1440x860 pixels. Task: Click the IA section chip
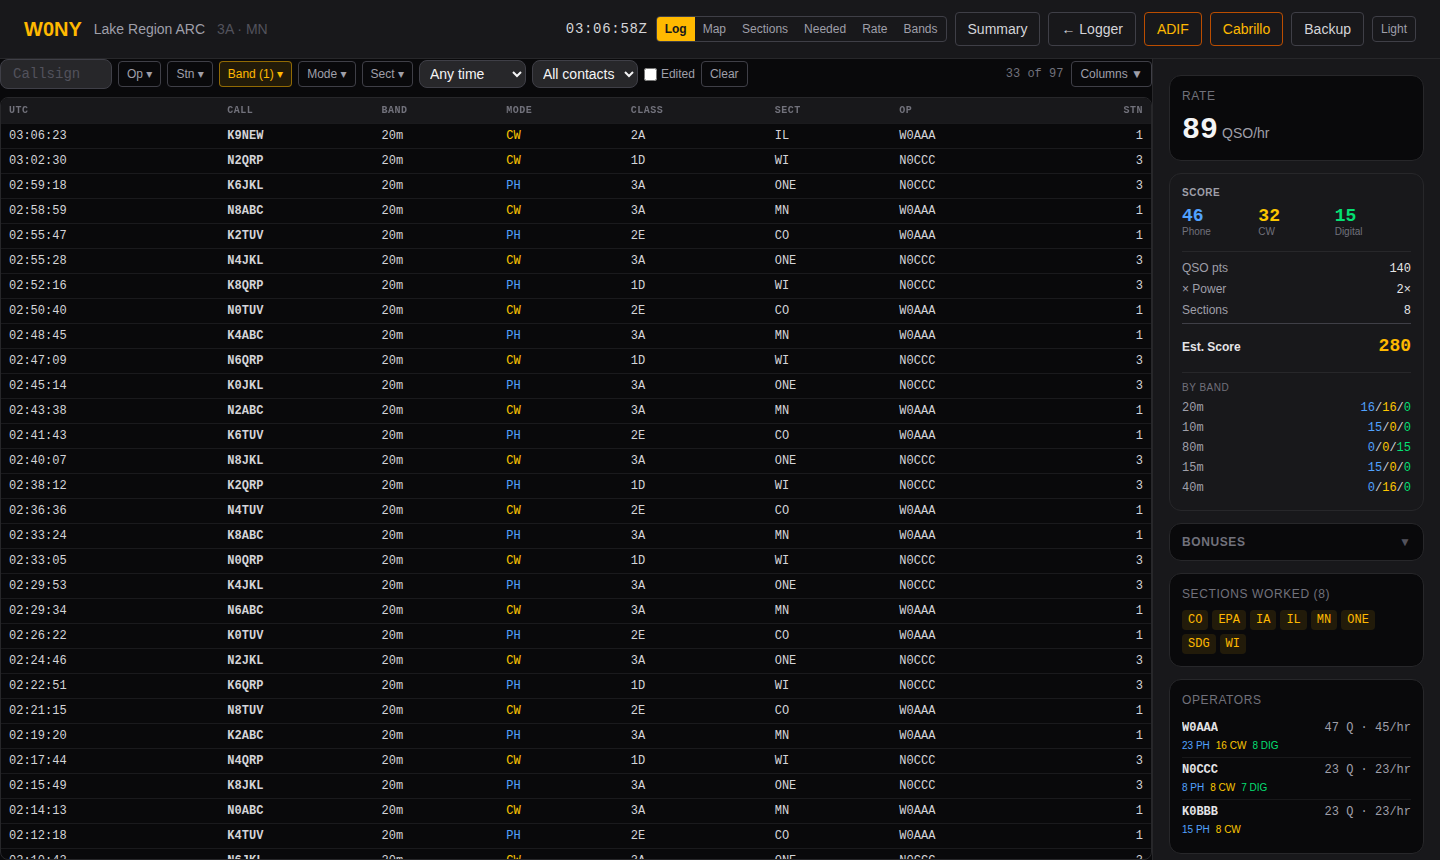click(1263, 619)
